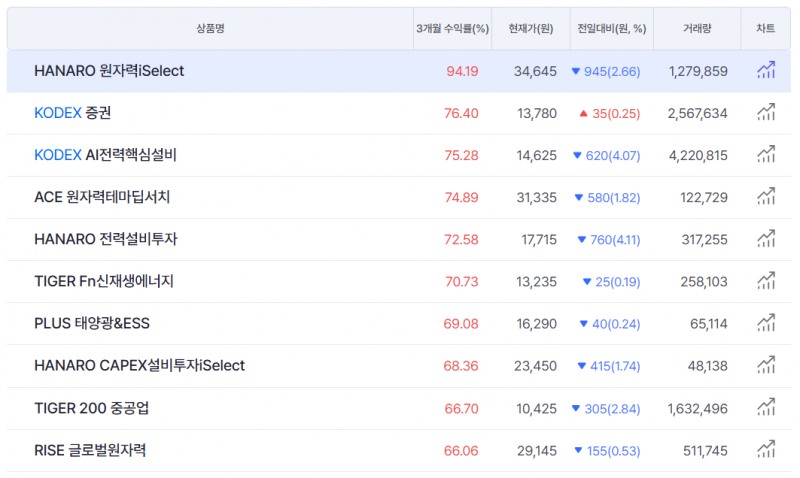
Task: Open chart icon for PLUS 태양광&ESS
Action: tap(766, 323)
